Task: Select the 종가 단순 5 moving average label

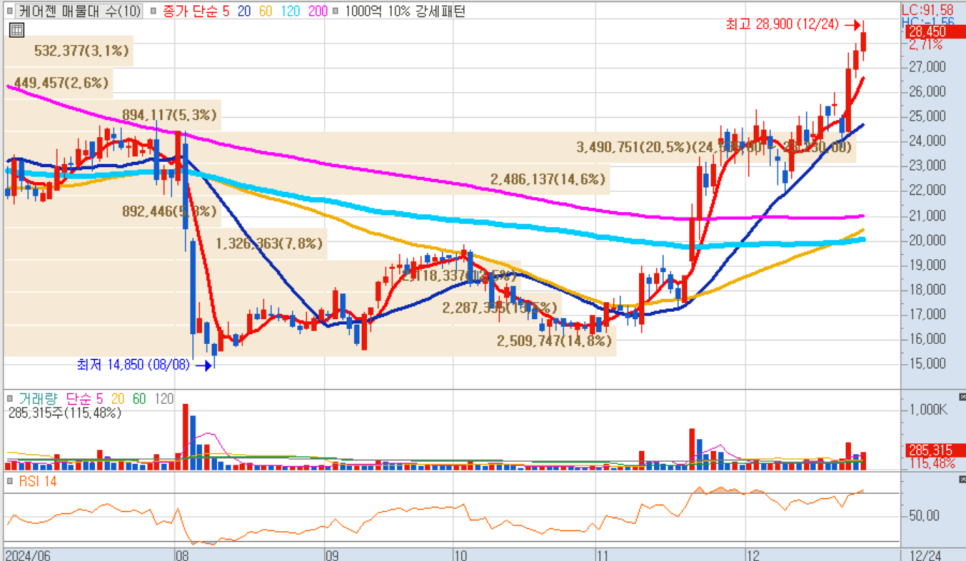Action: [x=196, y=11]
